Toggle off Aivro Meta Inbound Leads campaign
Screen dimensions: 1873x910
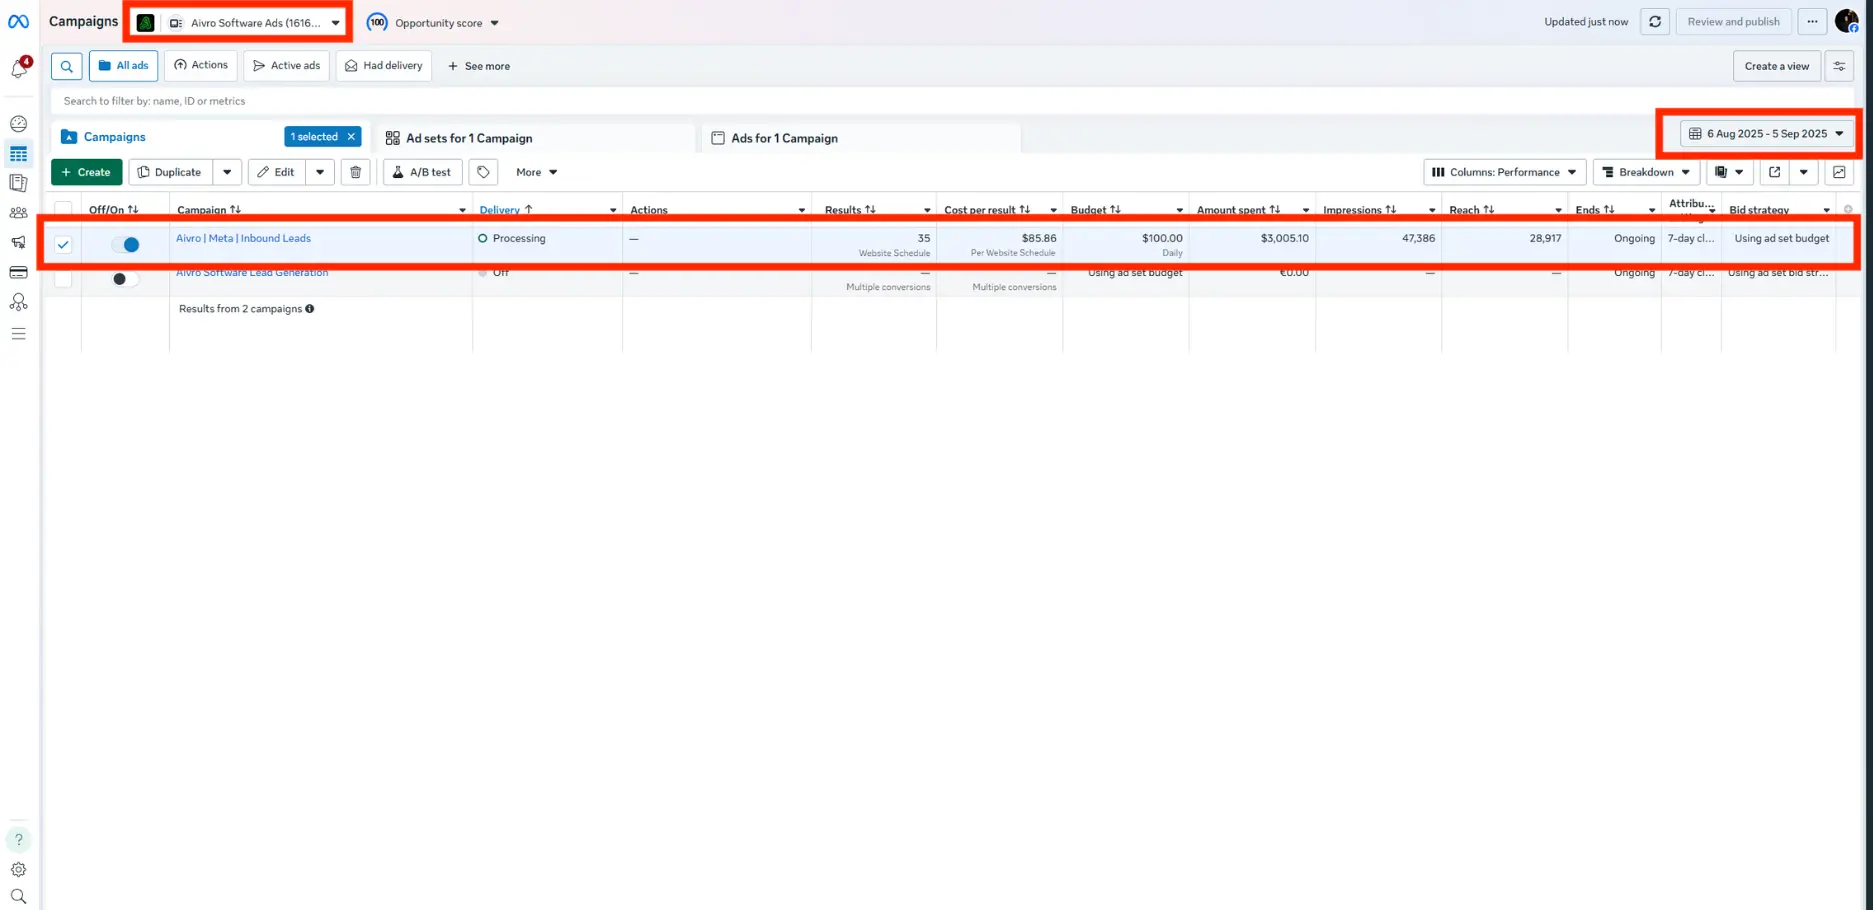pos(125,244)
